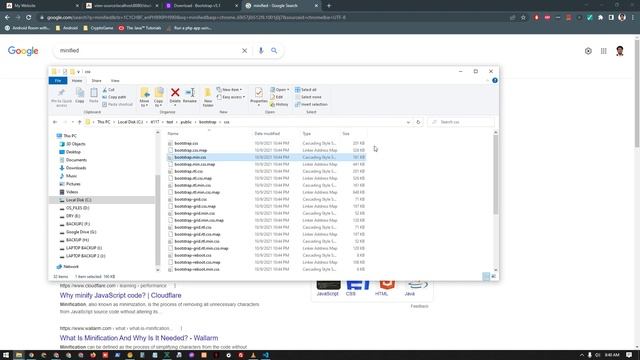Click 'public' in the breadcrumb path

[186, 122]
